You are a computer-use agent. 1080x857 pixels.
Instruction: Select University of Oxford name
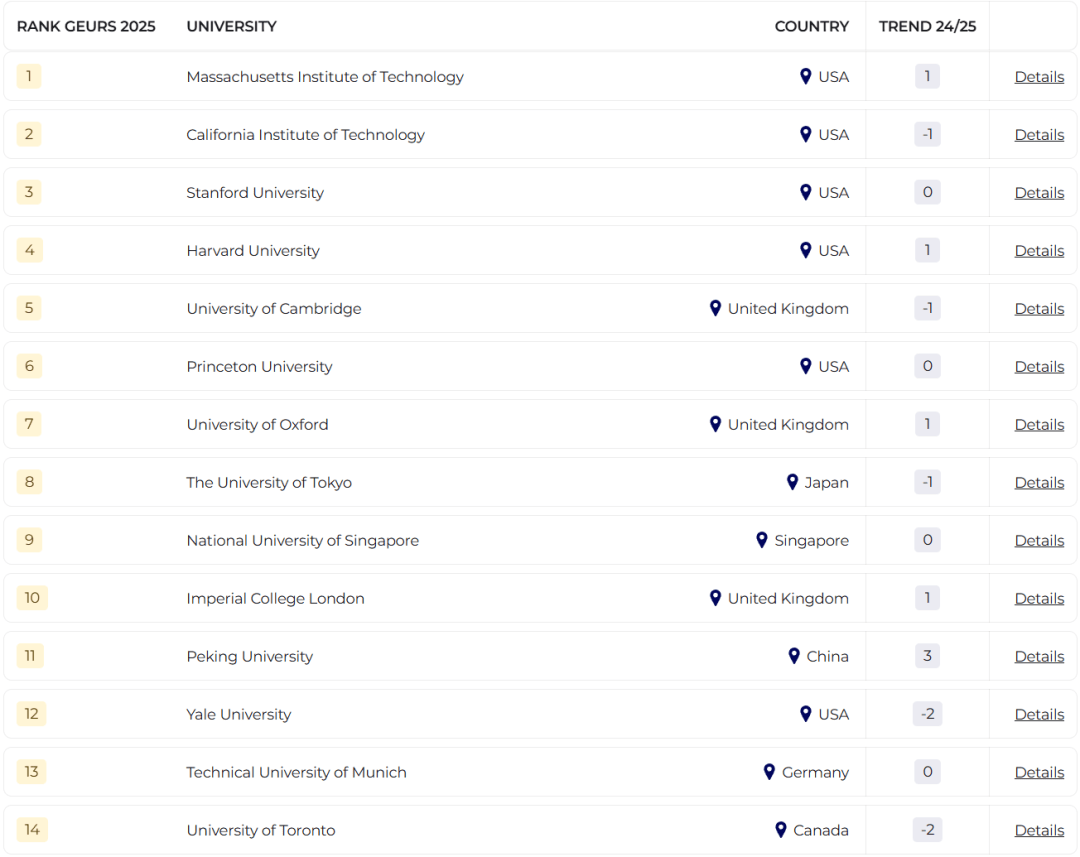click(258, 424)
